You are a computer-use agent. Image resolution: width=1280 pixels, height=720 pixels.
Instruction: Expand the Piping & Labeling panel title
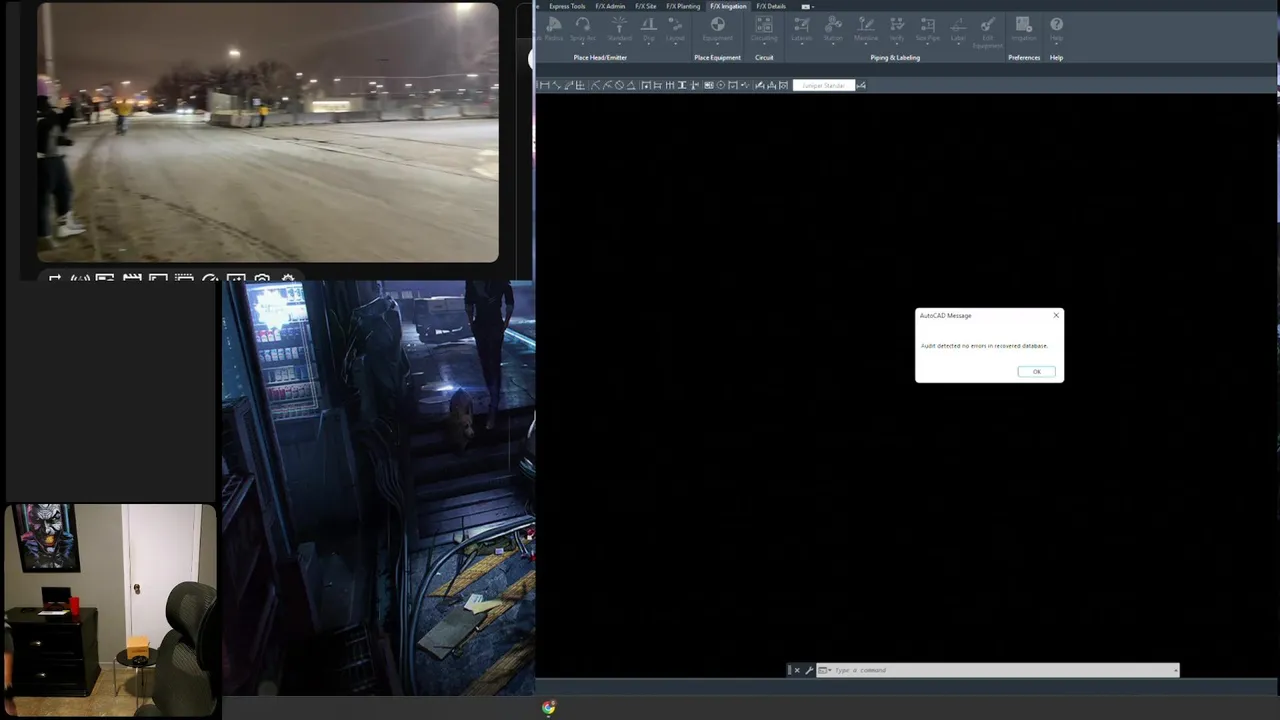895,58
